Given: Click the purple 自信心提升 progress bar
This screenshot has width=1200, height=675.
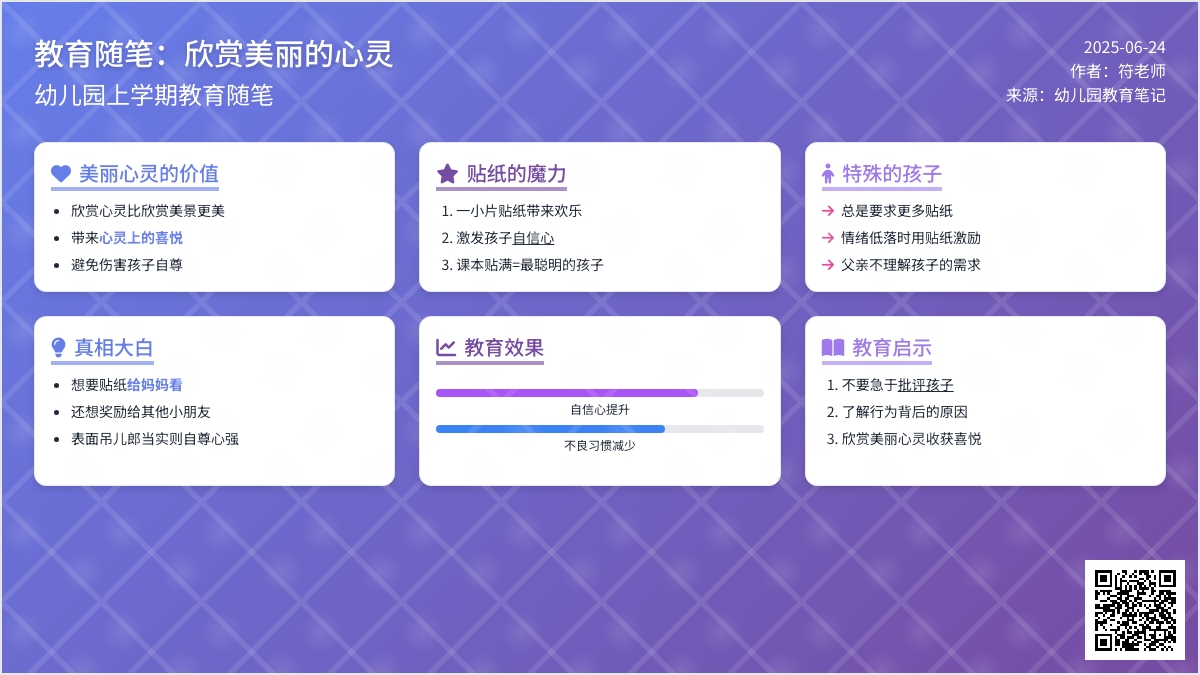Looking at the screenshot, I should coord(567,393).
